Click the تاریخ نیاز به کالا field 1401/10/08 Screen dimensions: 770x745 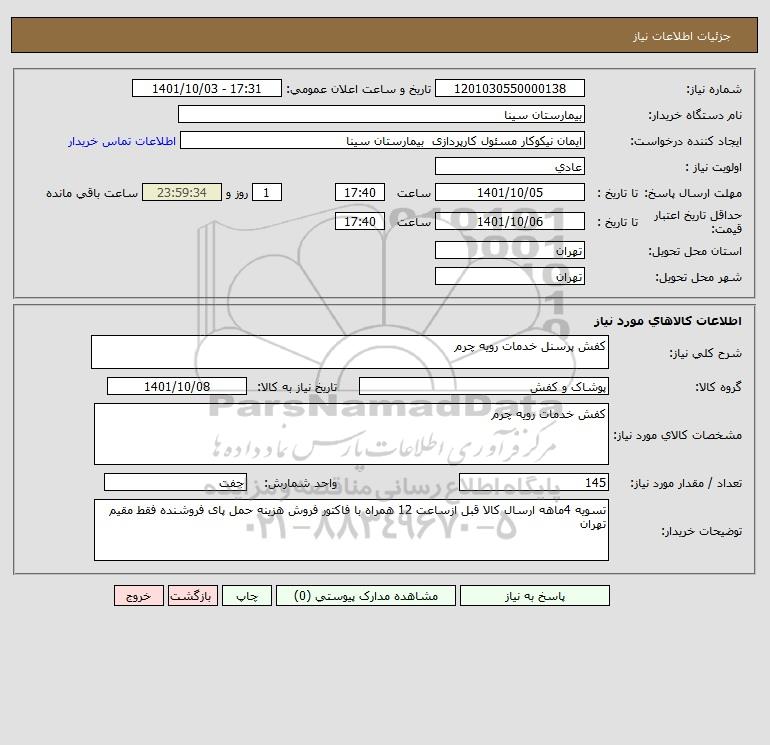(177, 386)
